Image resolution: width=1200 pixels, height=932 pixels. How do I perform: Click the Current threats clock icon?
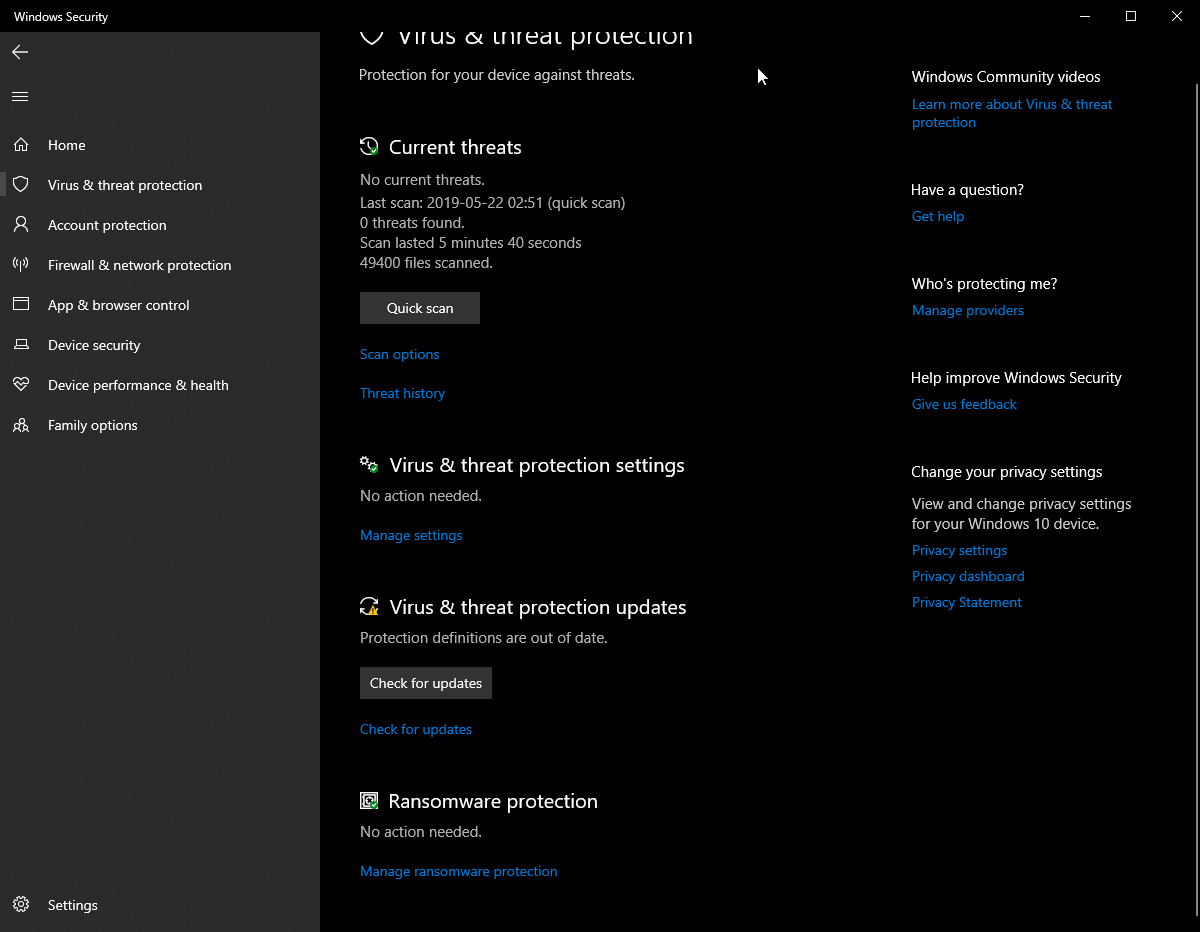tap(370, 147)
